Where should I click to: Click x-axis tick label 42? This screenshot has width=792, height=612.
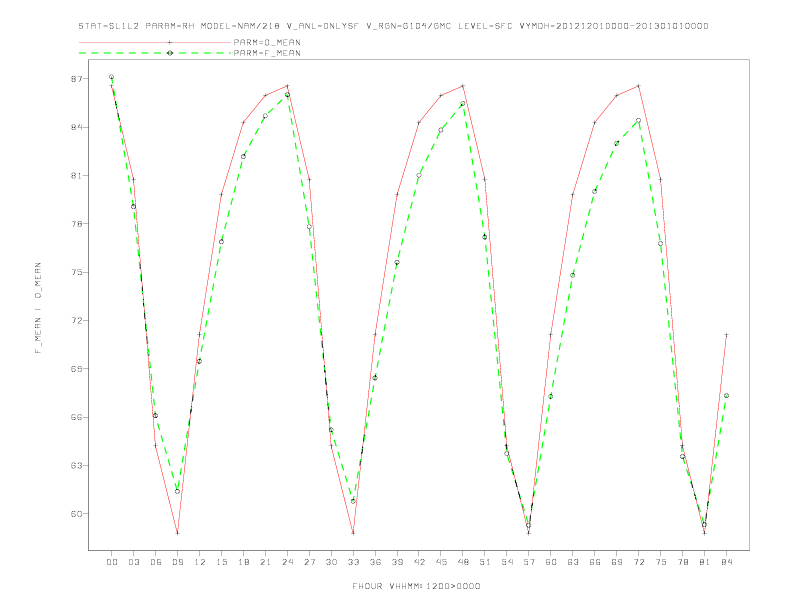pyautogui.click(x=419, y=562)
